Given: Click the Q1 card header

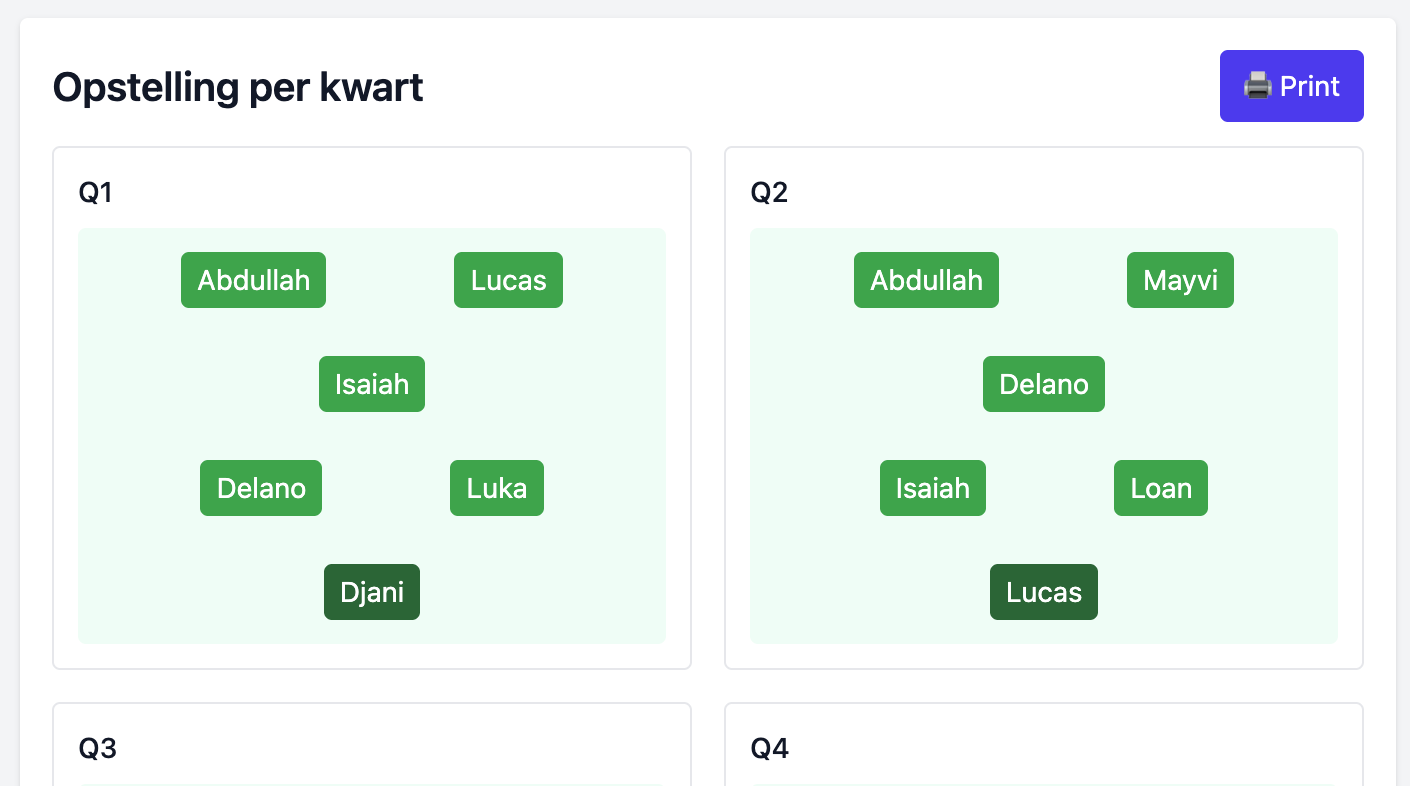Looking at the screenshot, I should click(x=96, y=192).
